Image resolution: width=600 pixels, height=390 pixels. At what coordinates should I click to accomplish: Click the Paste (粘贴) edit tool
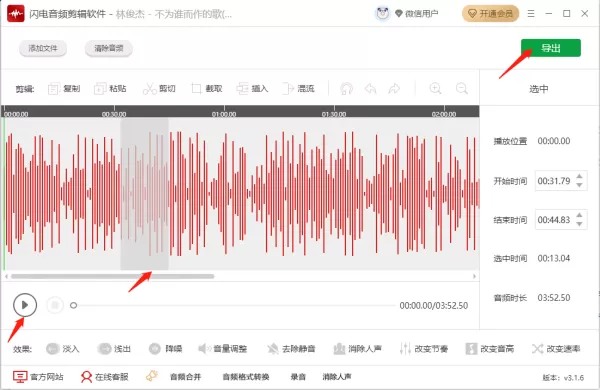tap(110, 89)
